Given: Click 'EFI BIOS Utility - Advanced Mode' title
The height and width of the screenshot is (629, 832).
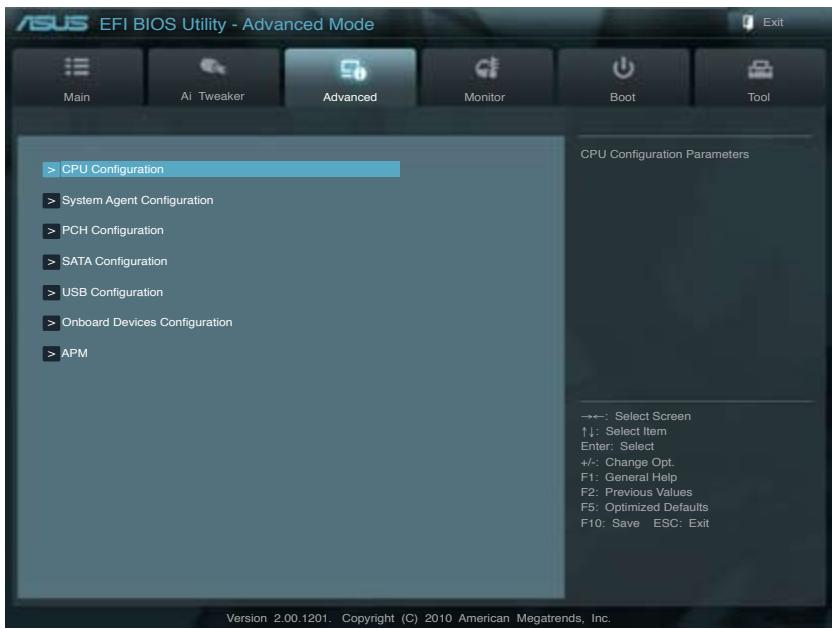Looking at the screenshot, I should (x=237, y=24).
